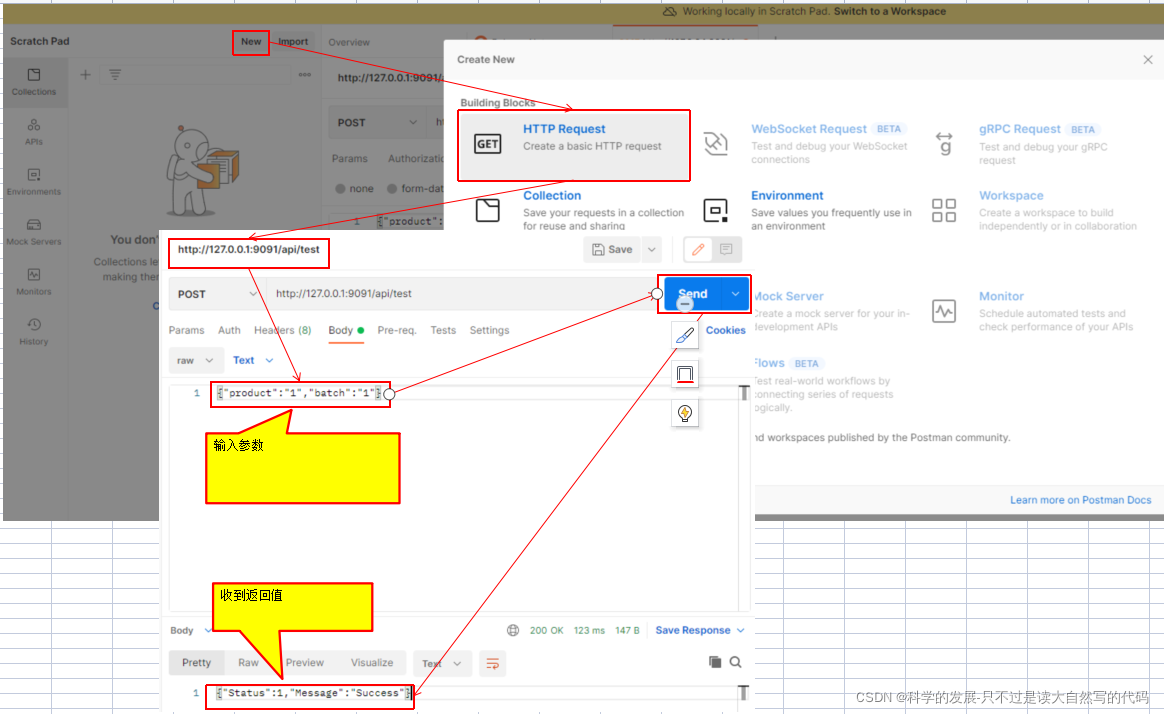
Task: Choose Collection building block
Action: point(552,195)
